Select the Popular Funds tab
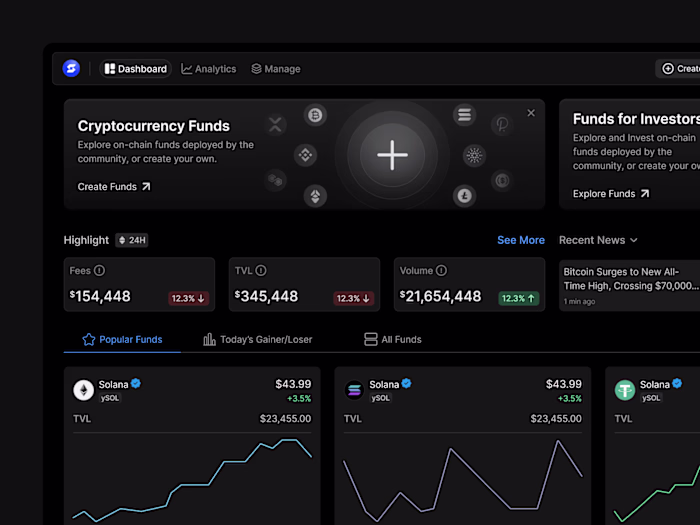700x525 pixels. pos(122,339)
